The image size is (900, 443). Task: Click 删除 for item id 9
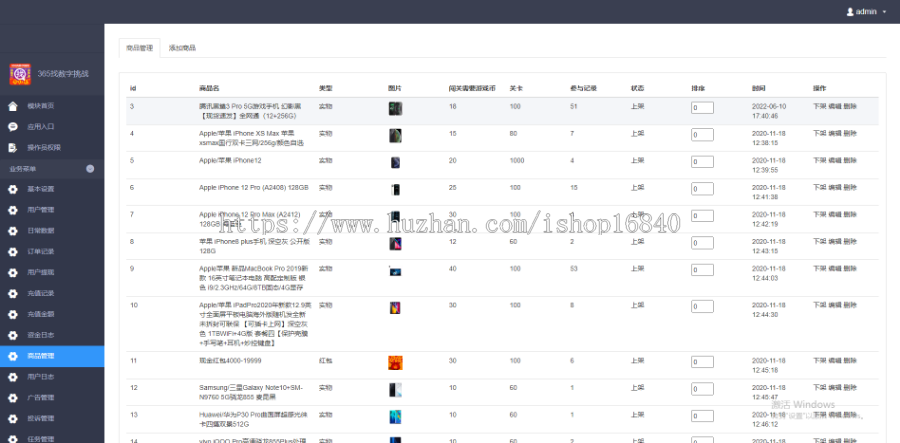[850, 268]
